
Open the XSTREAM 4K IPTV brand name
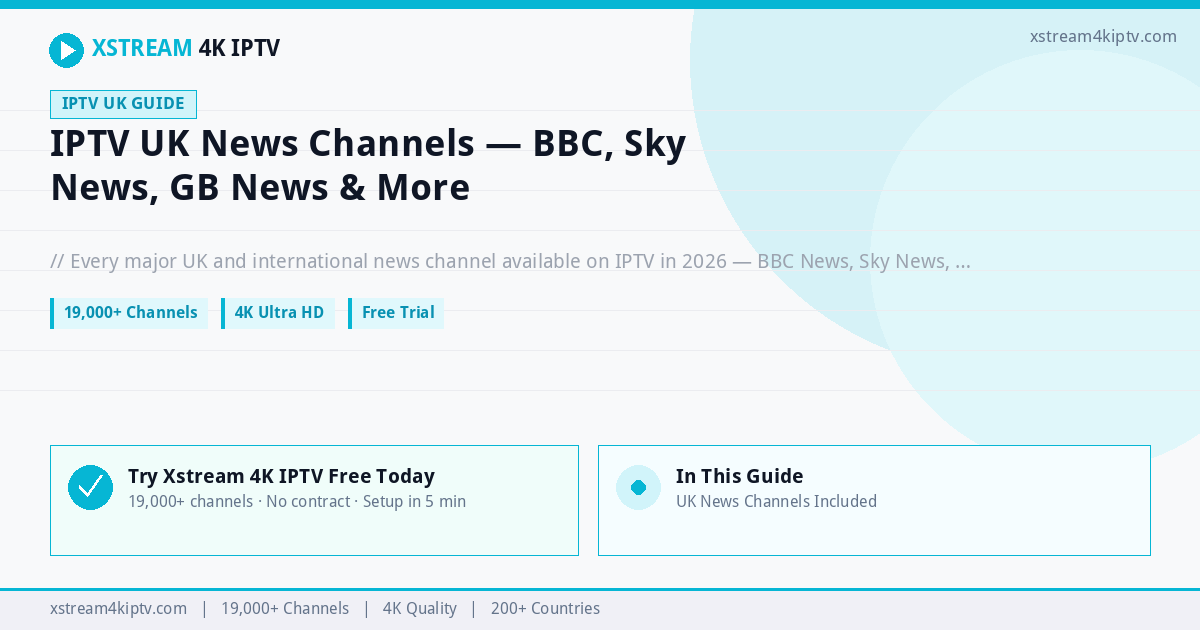pos(186,48)
